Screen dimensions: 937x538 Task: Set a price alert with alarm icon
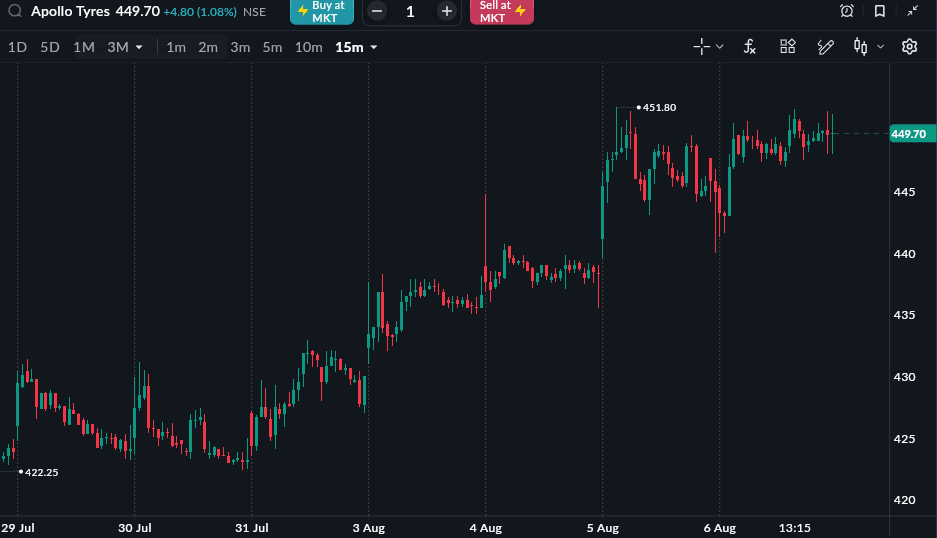point(847,11)
